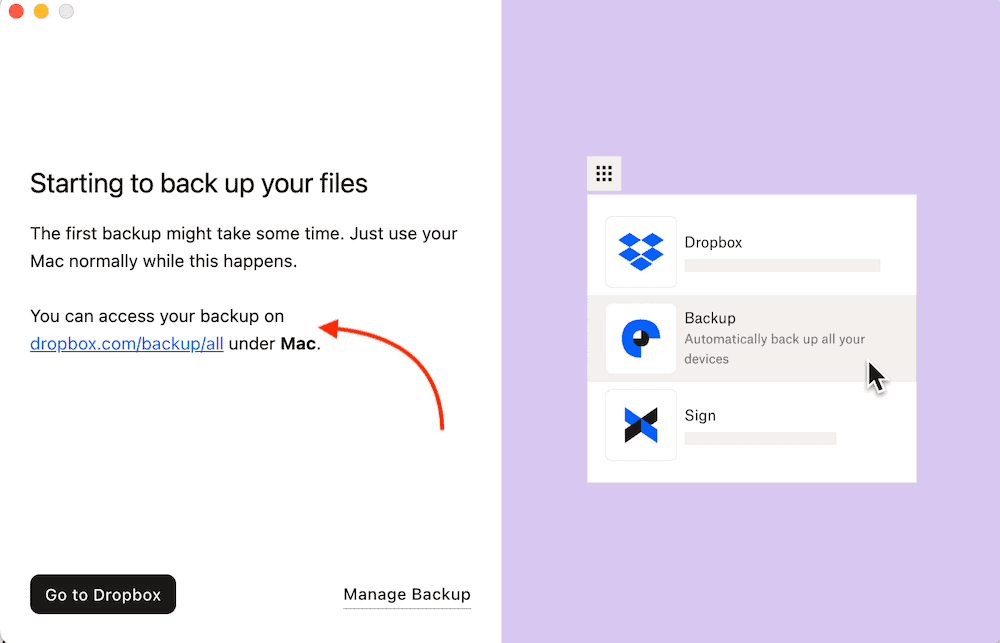The height and width of the screenshot is (643, 1000).
Task: Click the bold word Mac after the link
Action: click(298, 343)
